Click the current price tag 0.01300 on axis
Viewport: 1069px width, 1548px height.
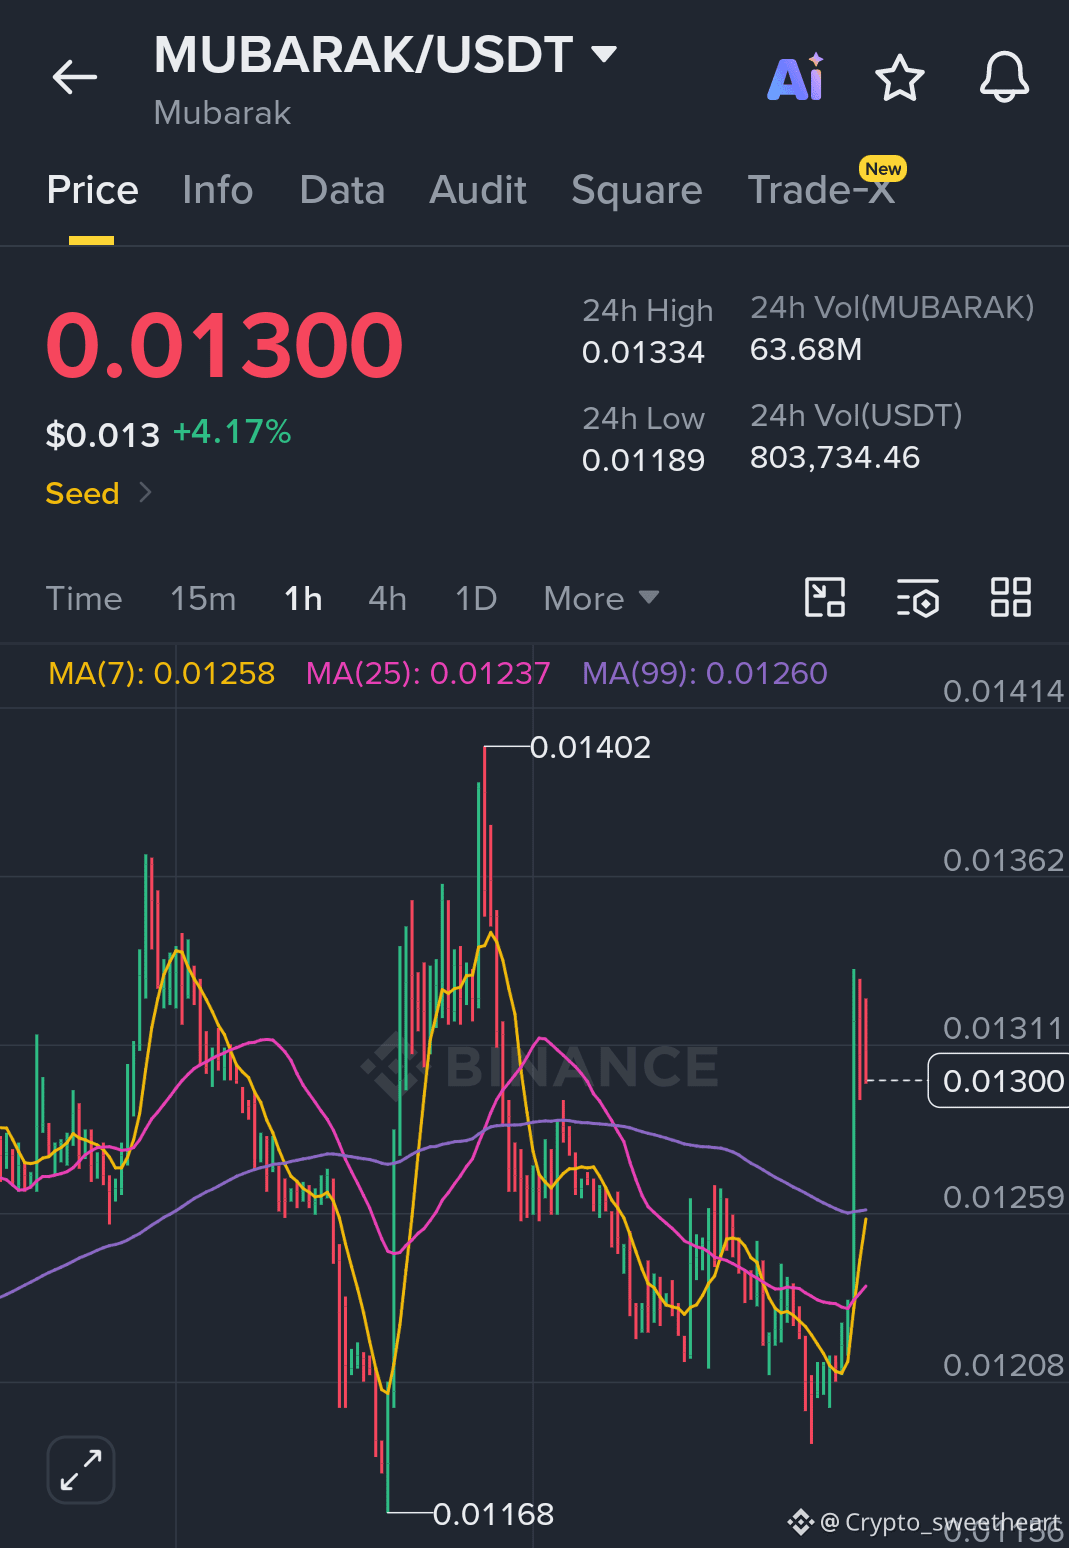[1000, 1081]
